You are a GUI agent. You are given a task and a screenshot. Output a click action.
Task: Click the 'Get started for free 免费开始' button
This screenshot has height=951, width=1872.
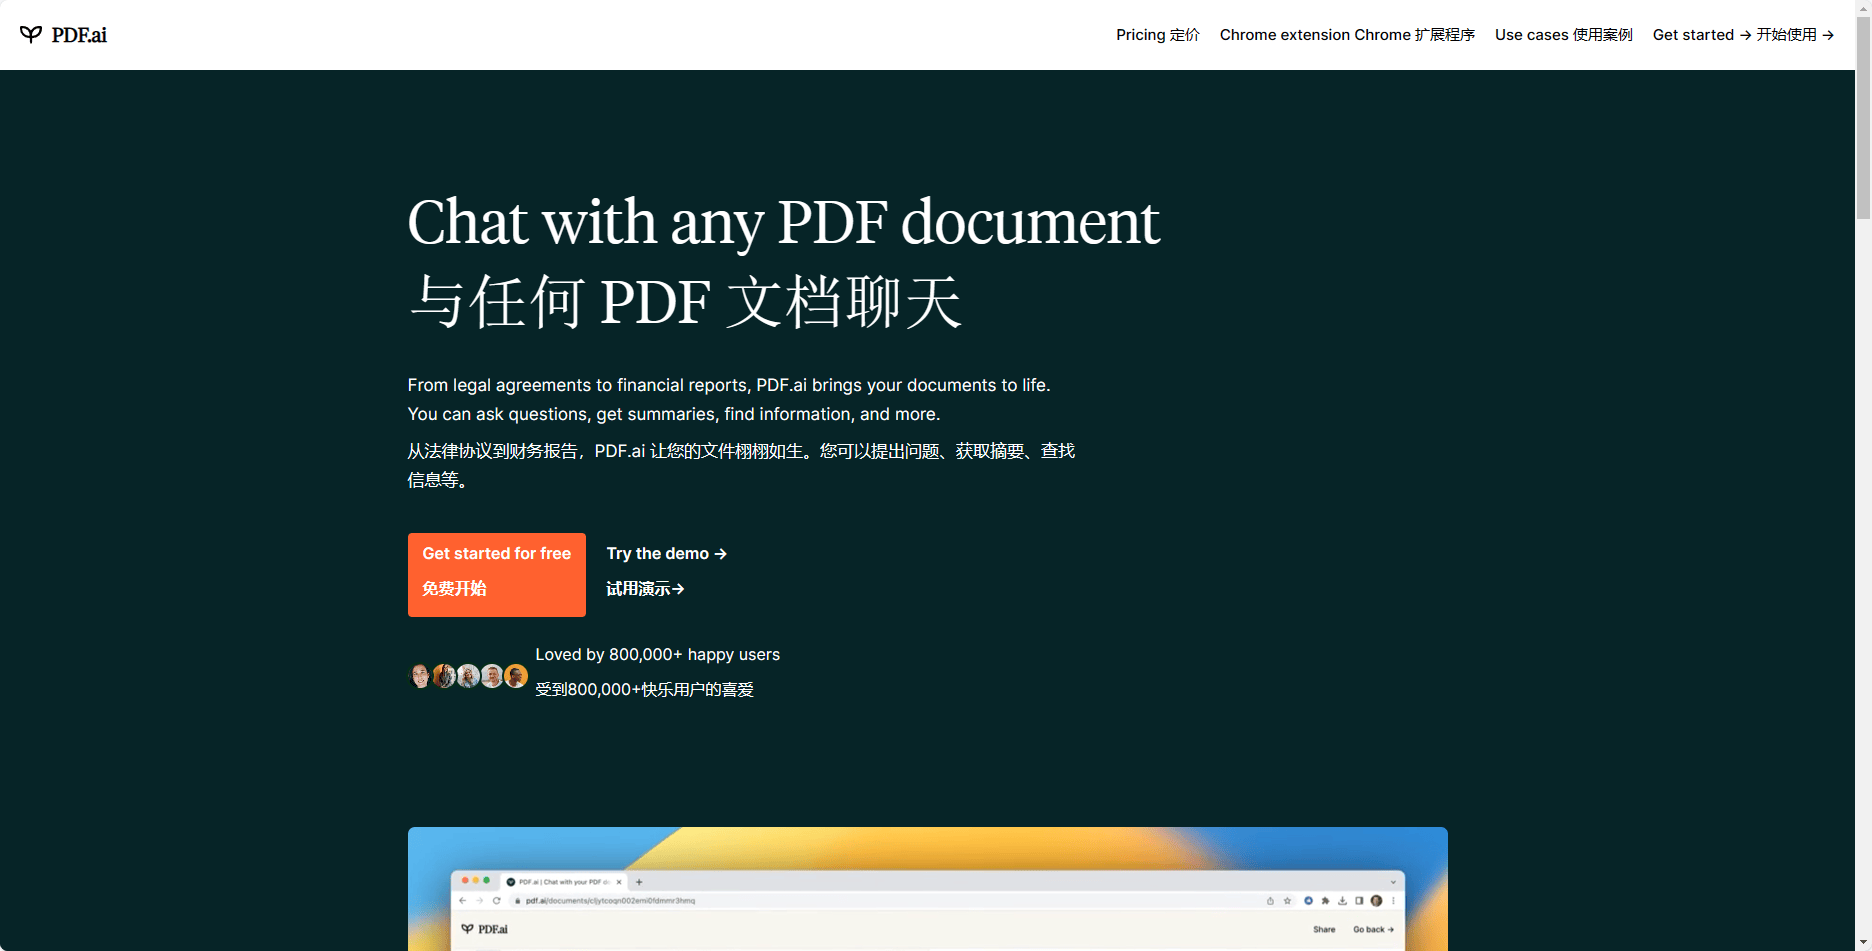pos(496,574)
